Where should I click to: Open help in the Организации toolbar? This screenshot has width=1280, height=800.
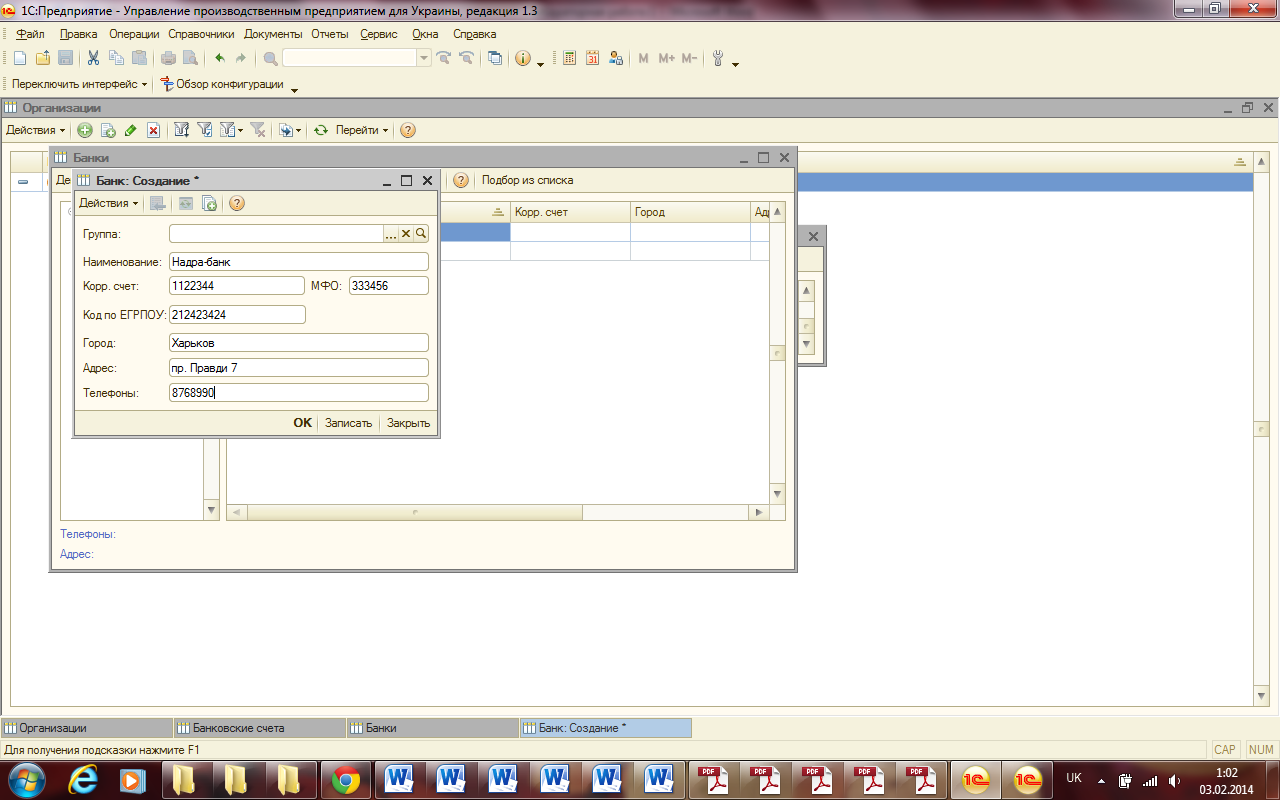point(408,130)
